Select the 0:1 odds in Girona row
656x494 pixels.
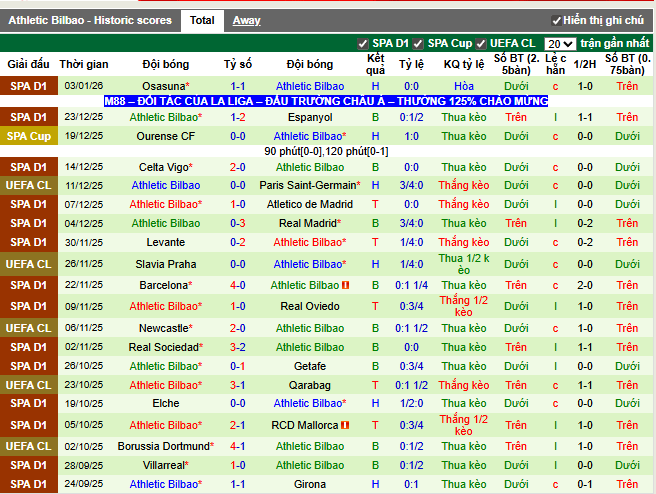coord(411,484)
